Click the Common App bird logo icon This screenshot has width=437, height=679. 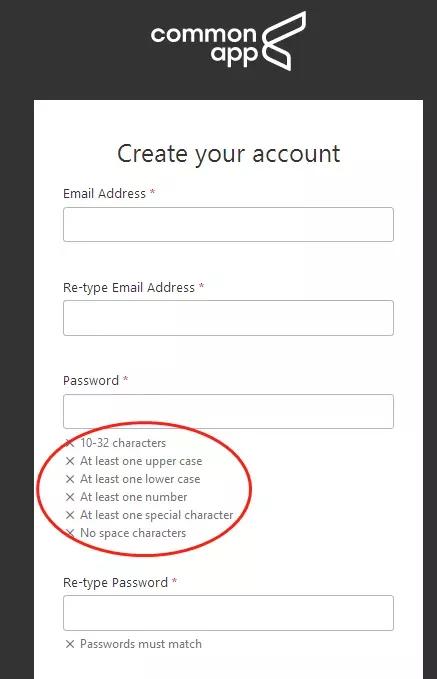(283, 41)
